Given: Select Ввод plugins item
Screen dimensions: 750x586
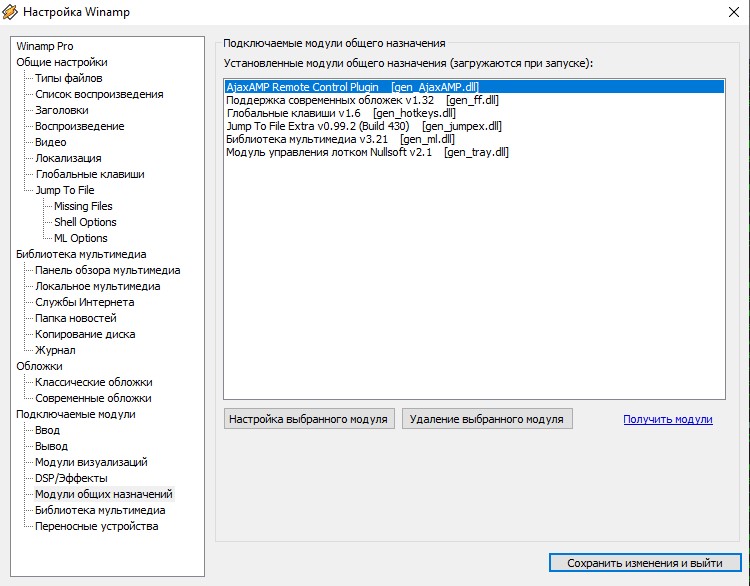Looking at the screenshot, I should tap(47, 430).
